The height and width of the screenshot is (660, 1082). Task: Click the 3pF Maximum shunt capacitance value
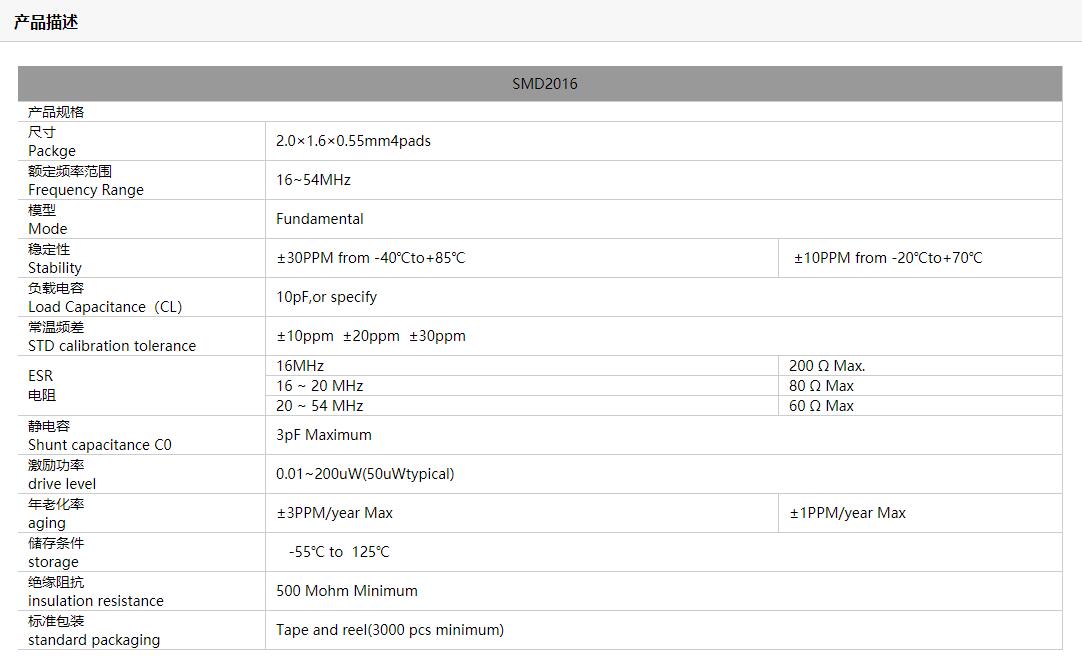[324, 435]
